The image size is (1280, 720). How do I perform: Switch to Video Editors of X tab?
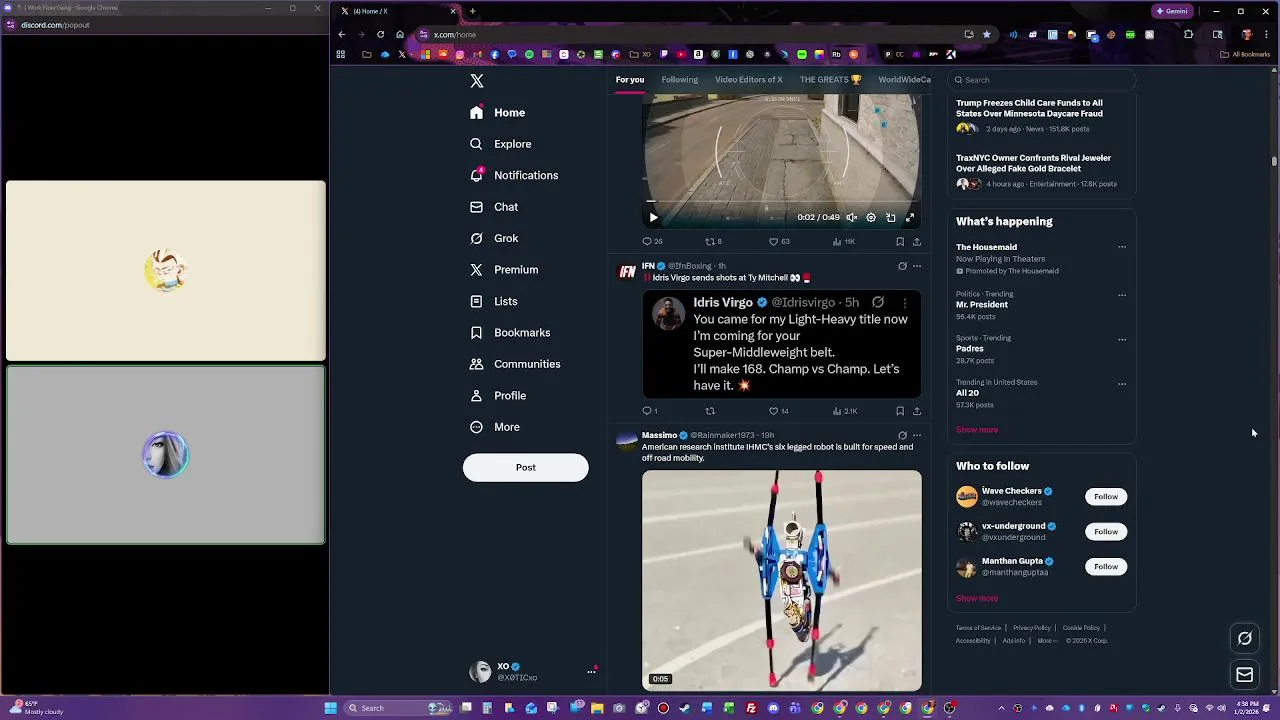[748, 80]
